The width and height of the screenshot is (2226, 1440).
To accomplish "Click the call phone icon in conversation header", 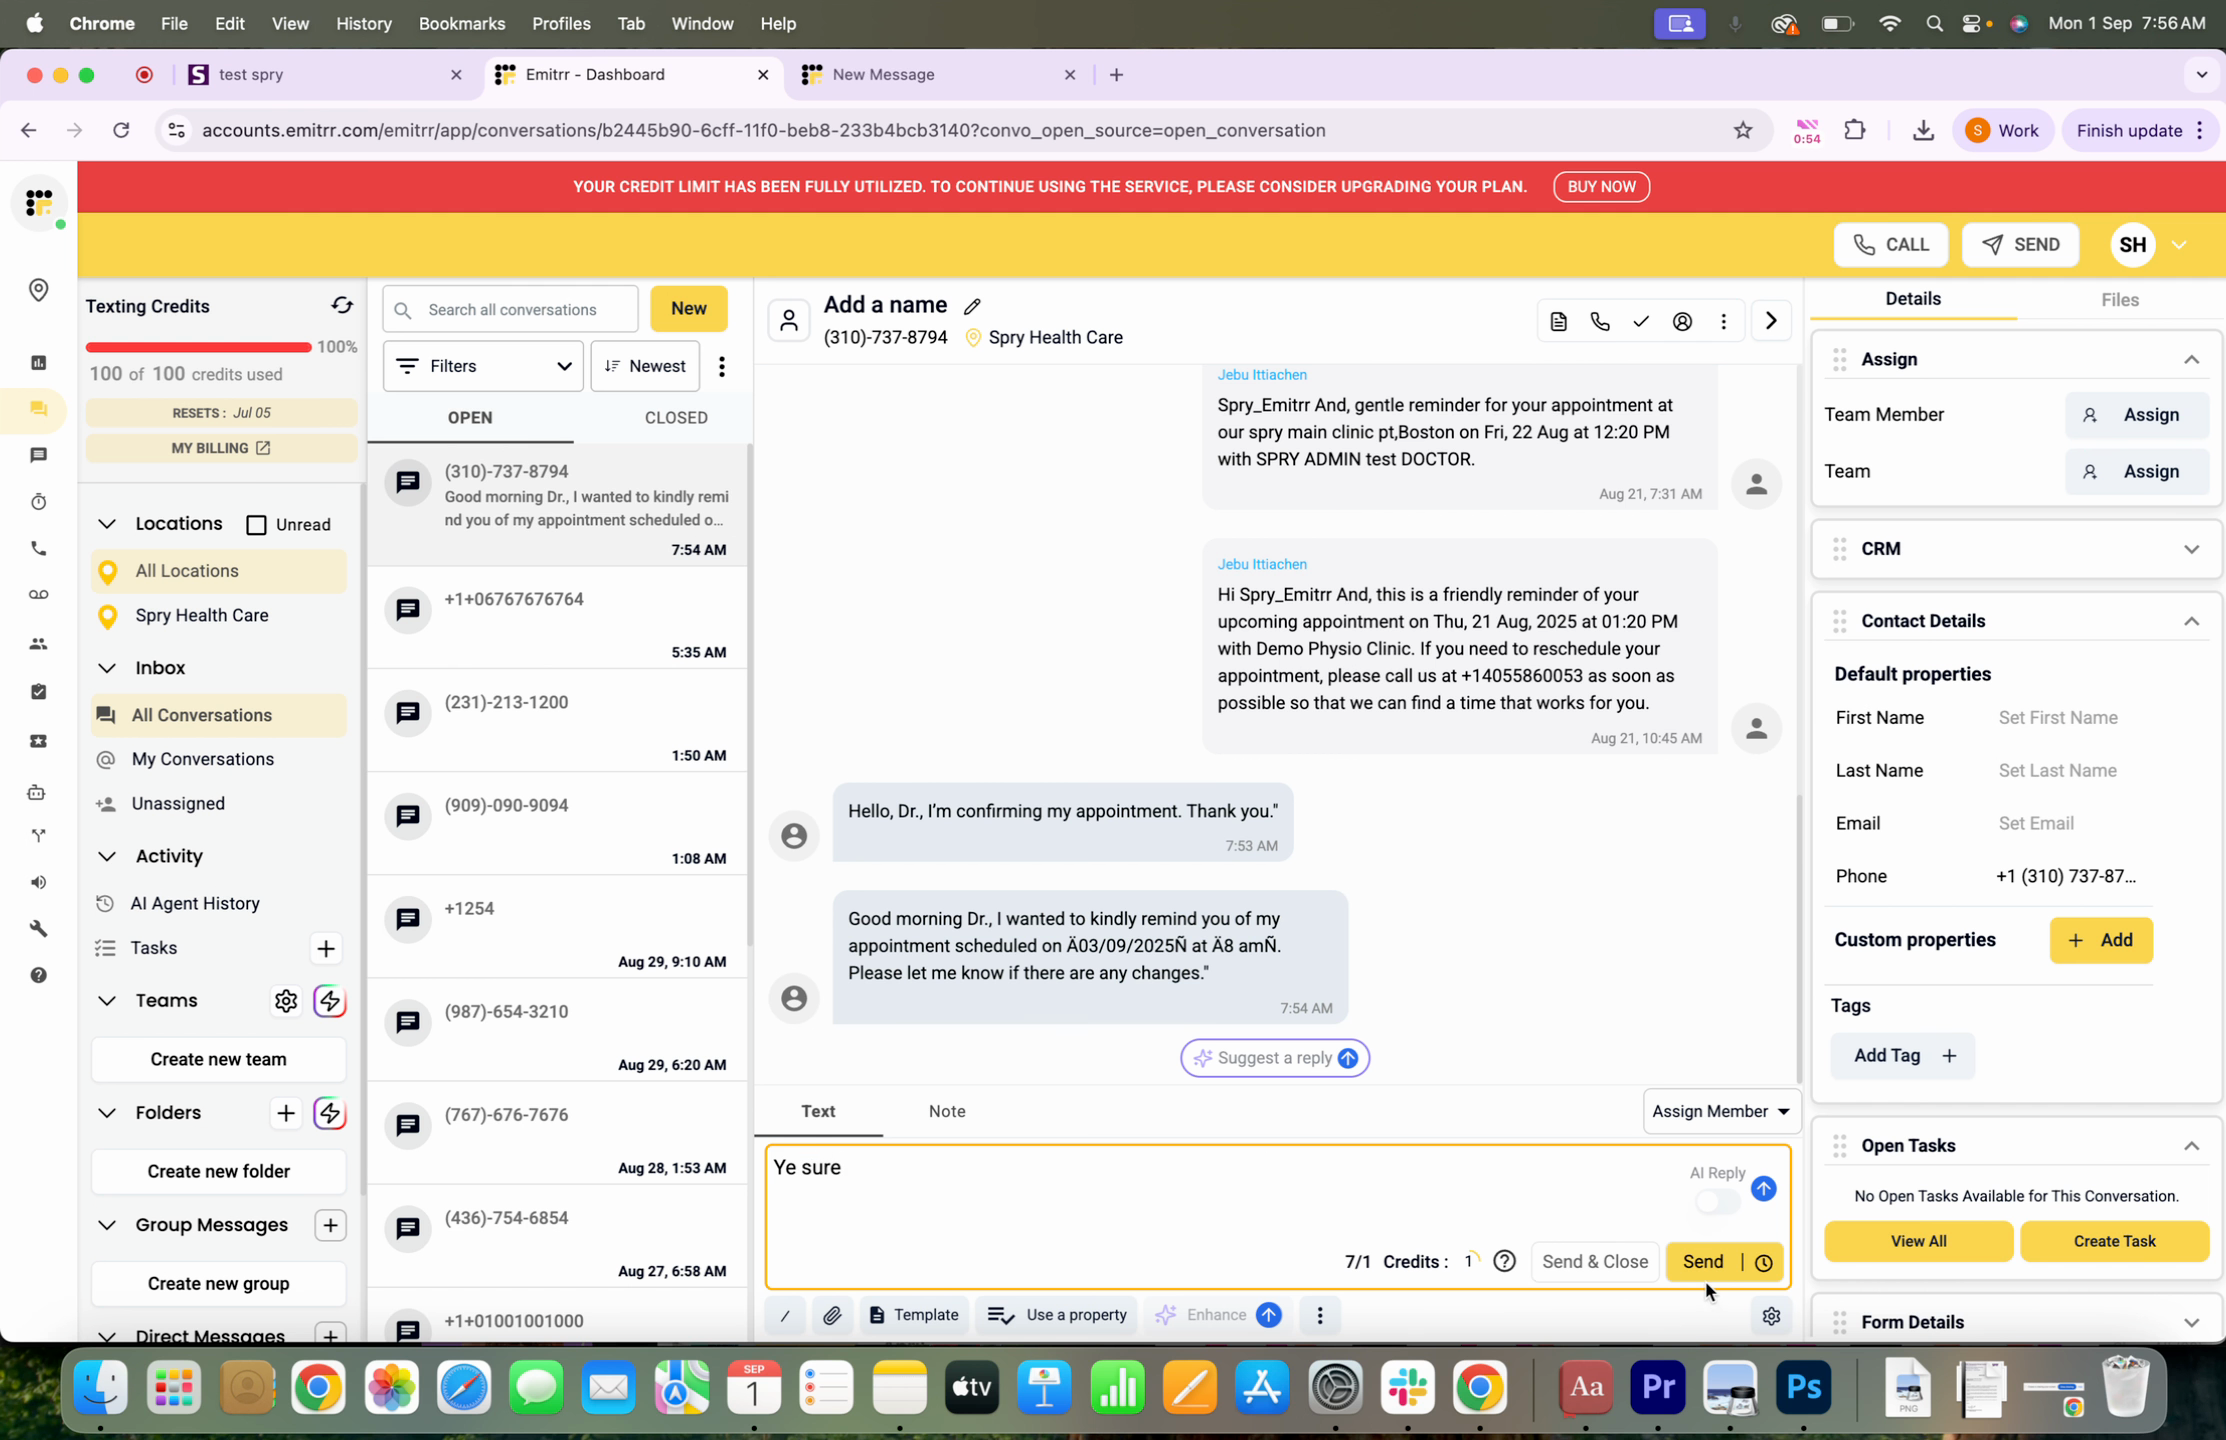I will click(1600, 321).
